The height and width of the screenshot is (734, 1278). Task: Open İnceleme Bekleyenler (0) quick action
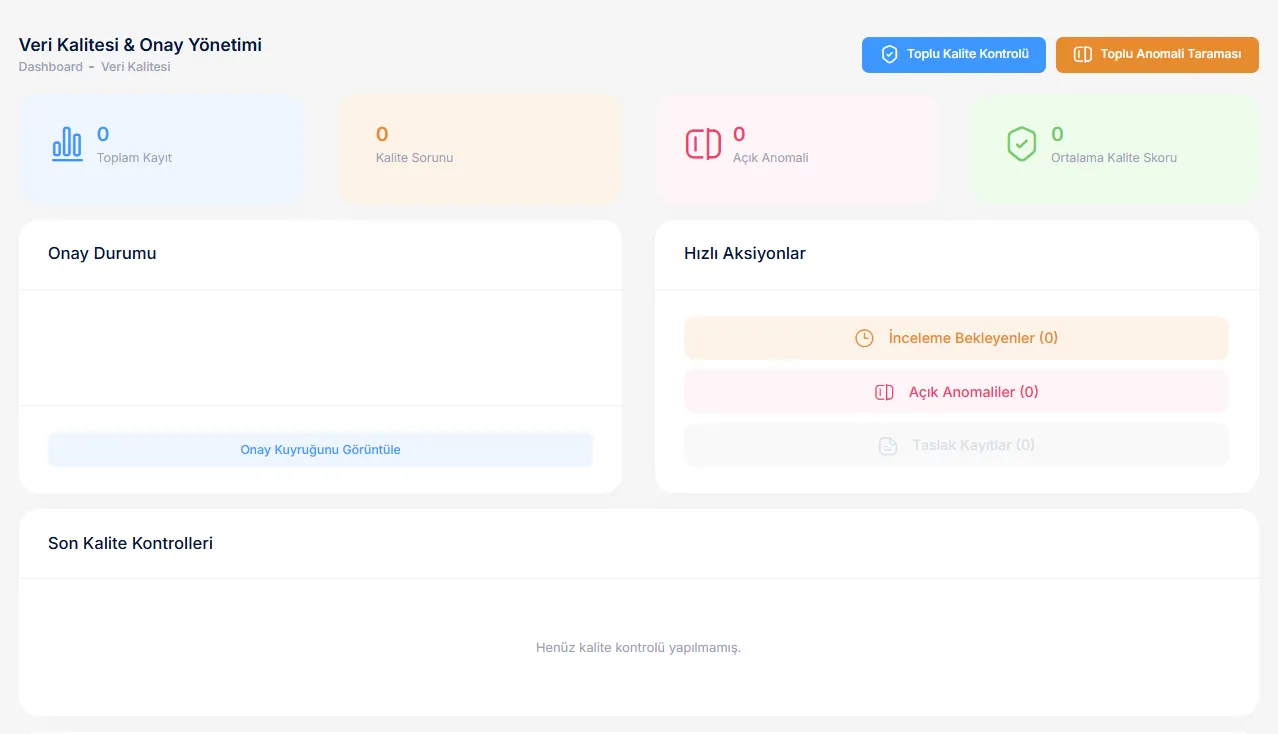[x=972, y=338]
